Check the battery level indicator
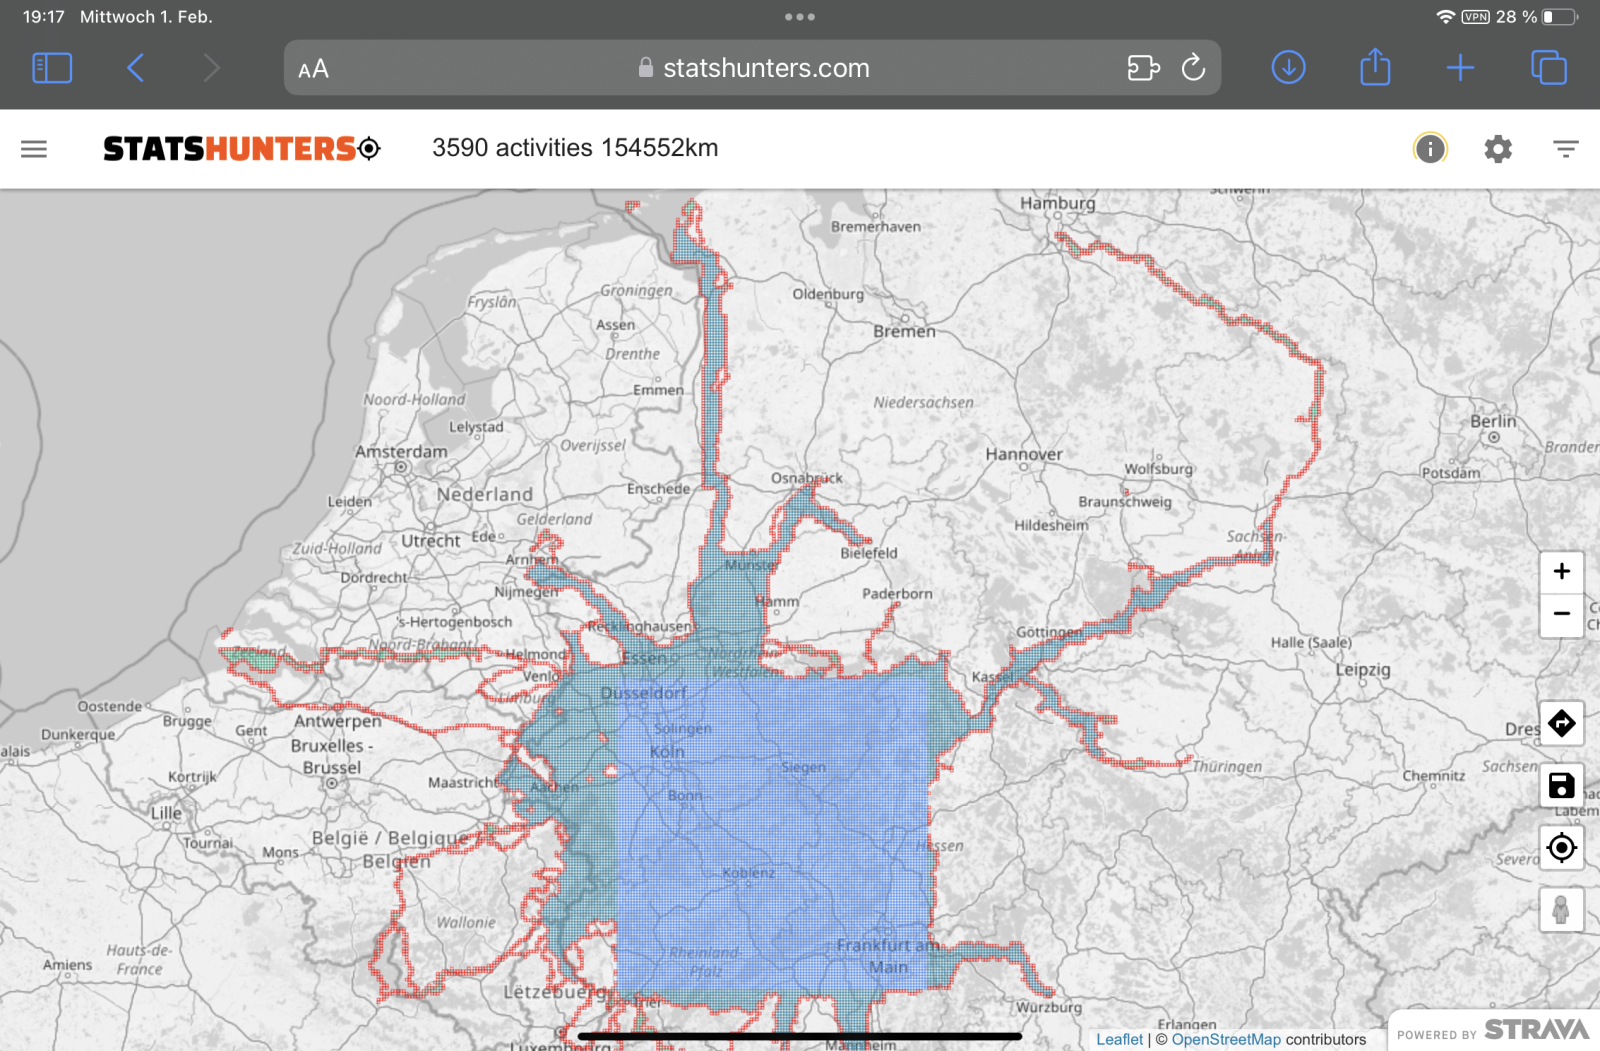 tap(1559, 17)
